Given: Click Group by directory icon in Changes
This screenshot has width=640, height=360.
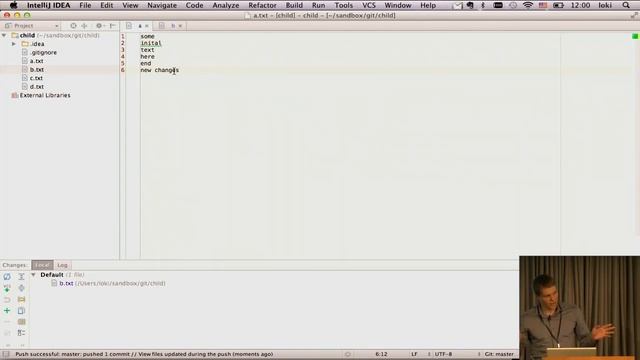Looking at the screenshot, I should (21, 333).
